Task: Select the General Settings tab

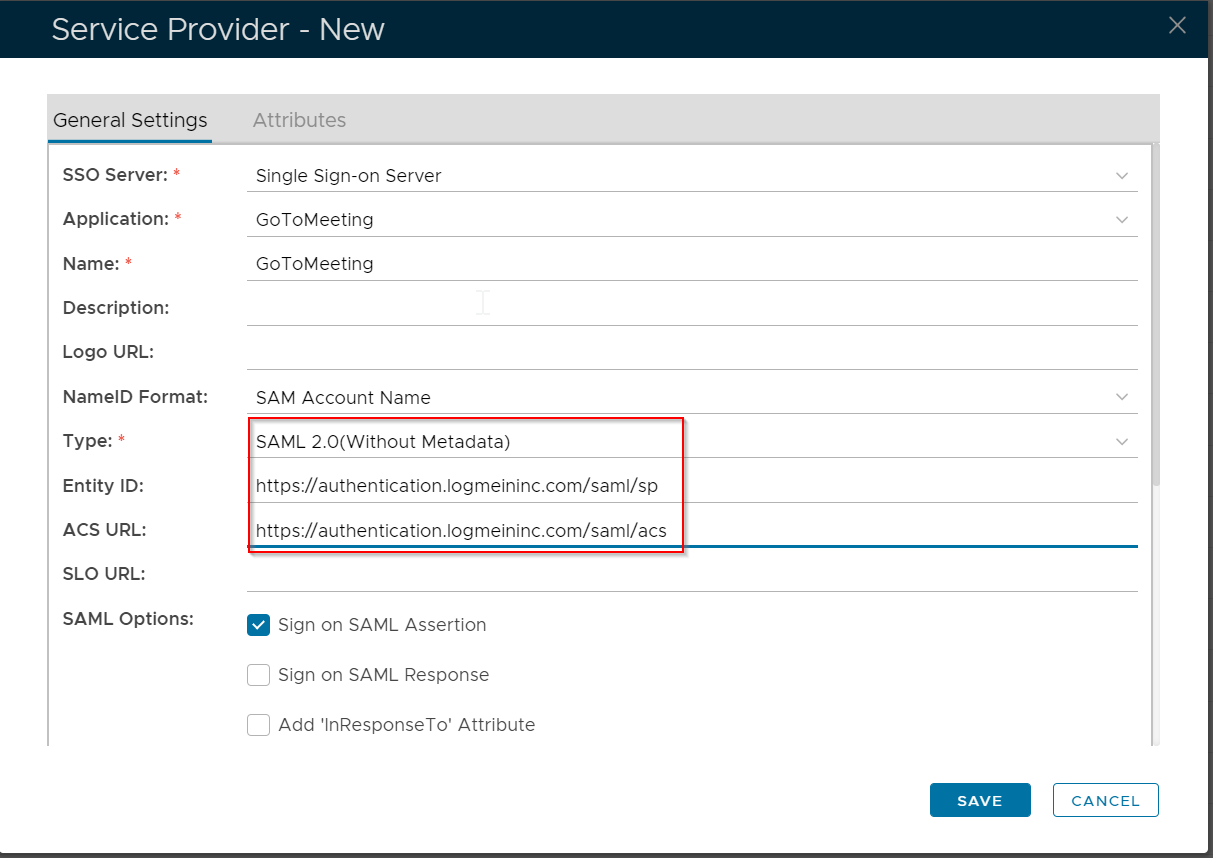Action: 130,120
